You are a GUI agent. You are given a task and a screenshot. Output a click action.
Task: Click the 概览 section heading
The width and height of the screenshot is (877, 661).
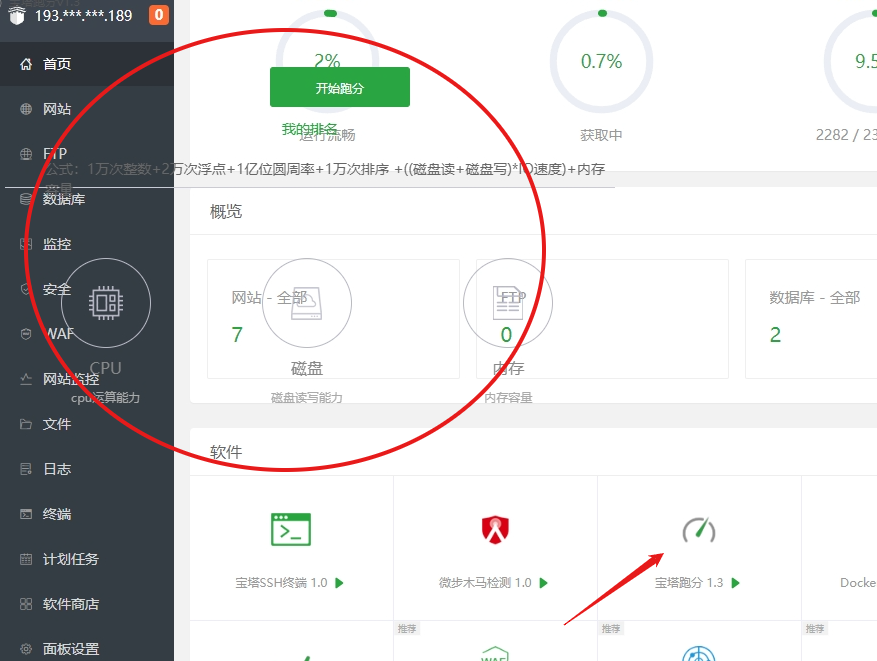tap(225, 211)
